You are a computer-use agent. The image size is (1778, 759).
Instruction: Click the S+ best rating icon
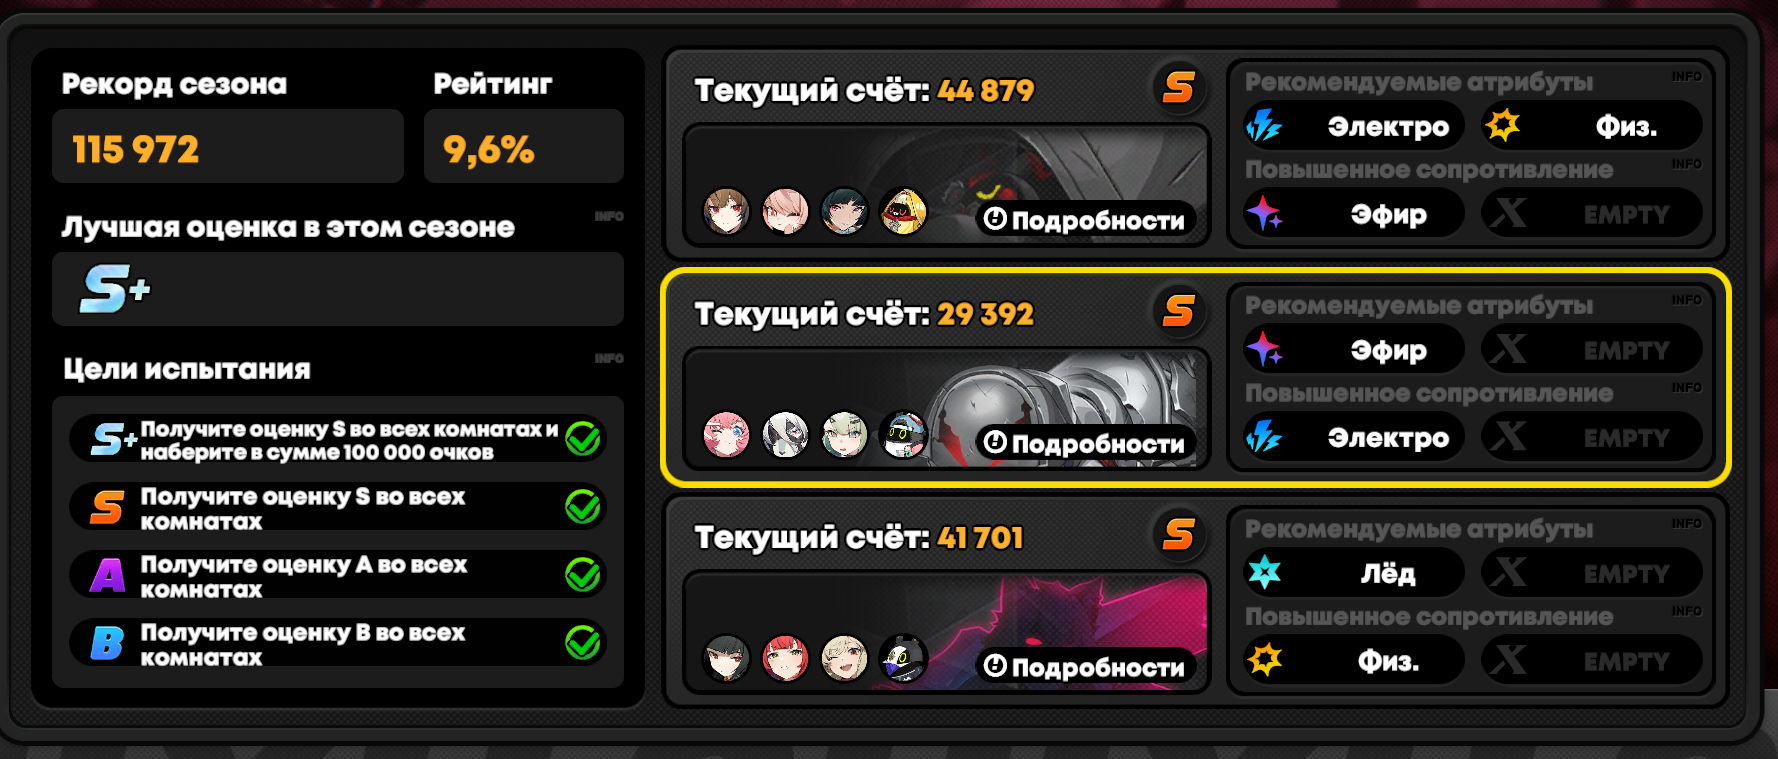(x=115, y=289)
